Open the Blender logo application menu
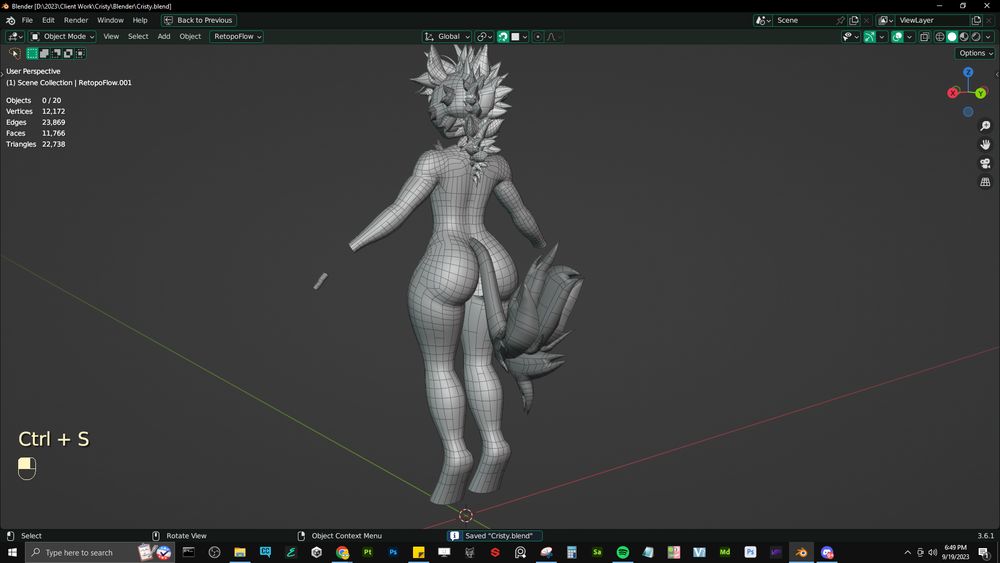Viewport: 1000px width, 563px height. click(10, 20)
